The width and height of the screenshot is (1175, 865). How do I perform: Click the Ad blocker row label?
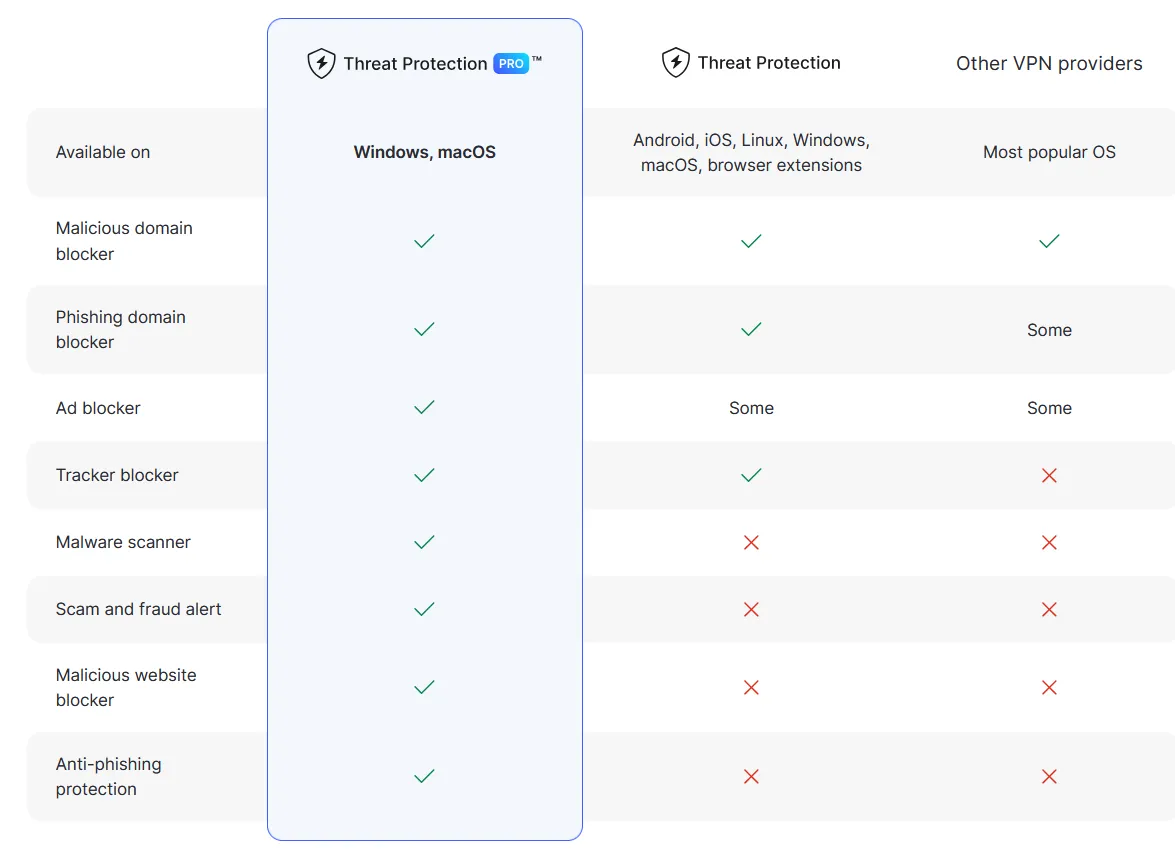tap(98, 408)
